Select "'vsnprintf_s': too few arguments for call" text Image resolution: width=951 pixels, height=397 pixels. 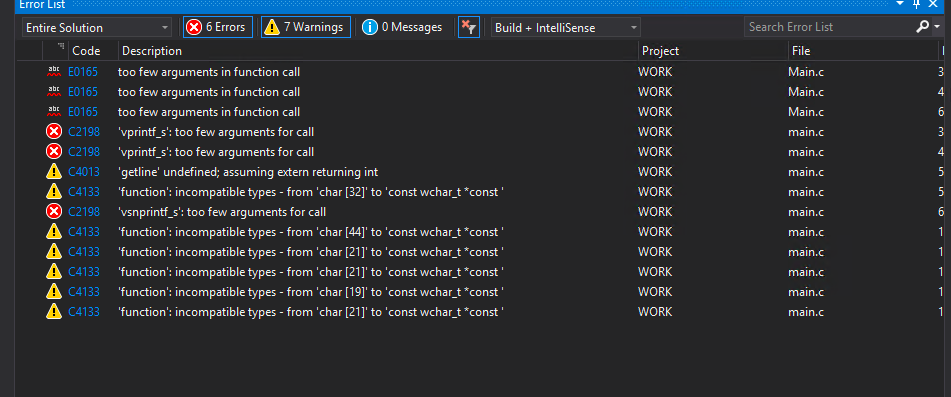pyautogui.click(x=222, y=212)
